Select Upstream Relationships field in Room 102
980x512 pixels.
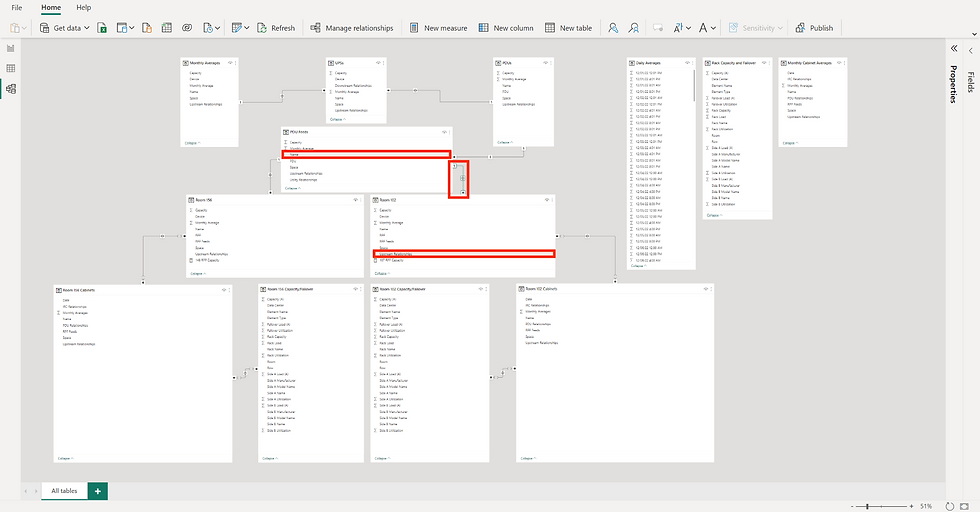tap(464, 254)
